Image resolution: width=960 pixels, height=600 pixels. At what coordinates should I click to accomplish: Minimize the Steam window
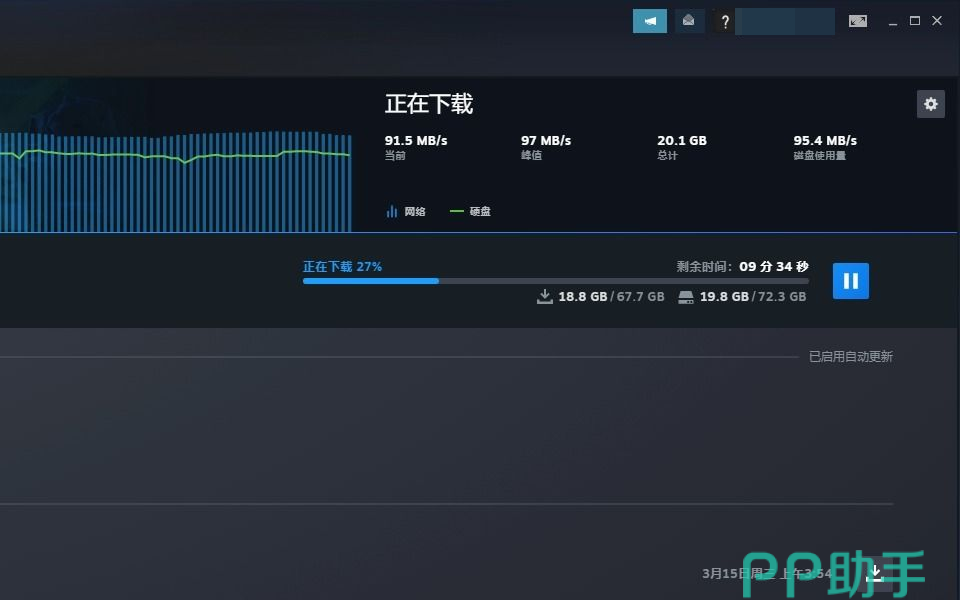point(891,21)
